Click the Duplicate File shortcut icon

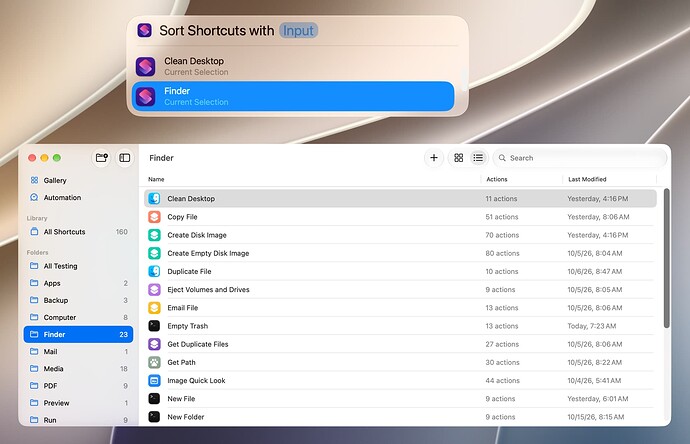click(154, 272)
